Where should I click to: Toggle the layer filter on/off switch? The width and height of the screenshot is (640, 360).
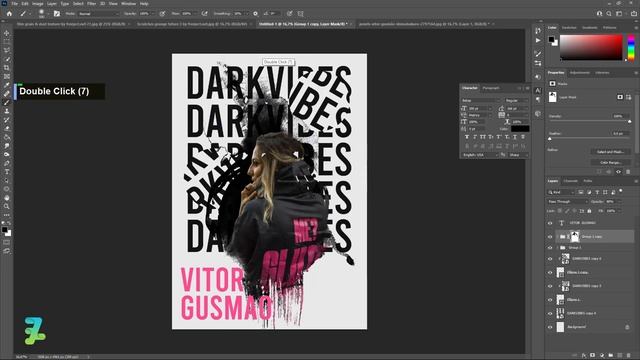621,191
